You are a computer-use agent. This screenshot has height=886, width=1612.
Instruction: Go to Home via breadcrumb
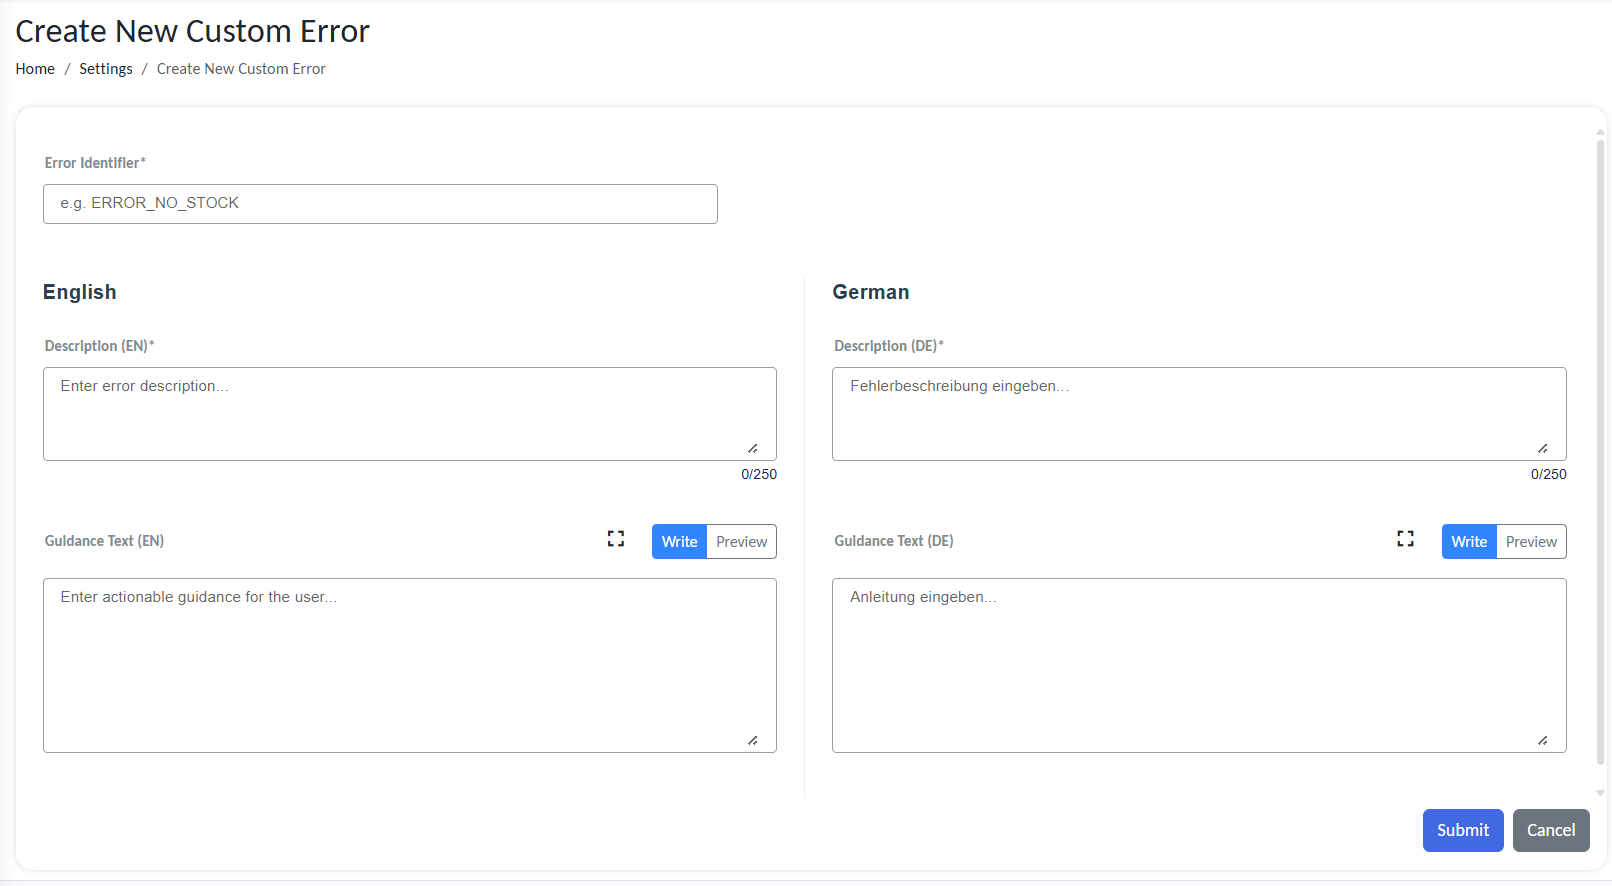(x=35, y=69)
